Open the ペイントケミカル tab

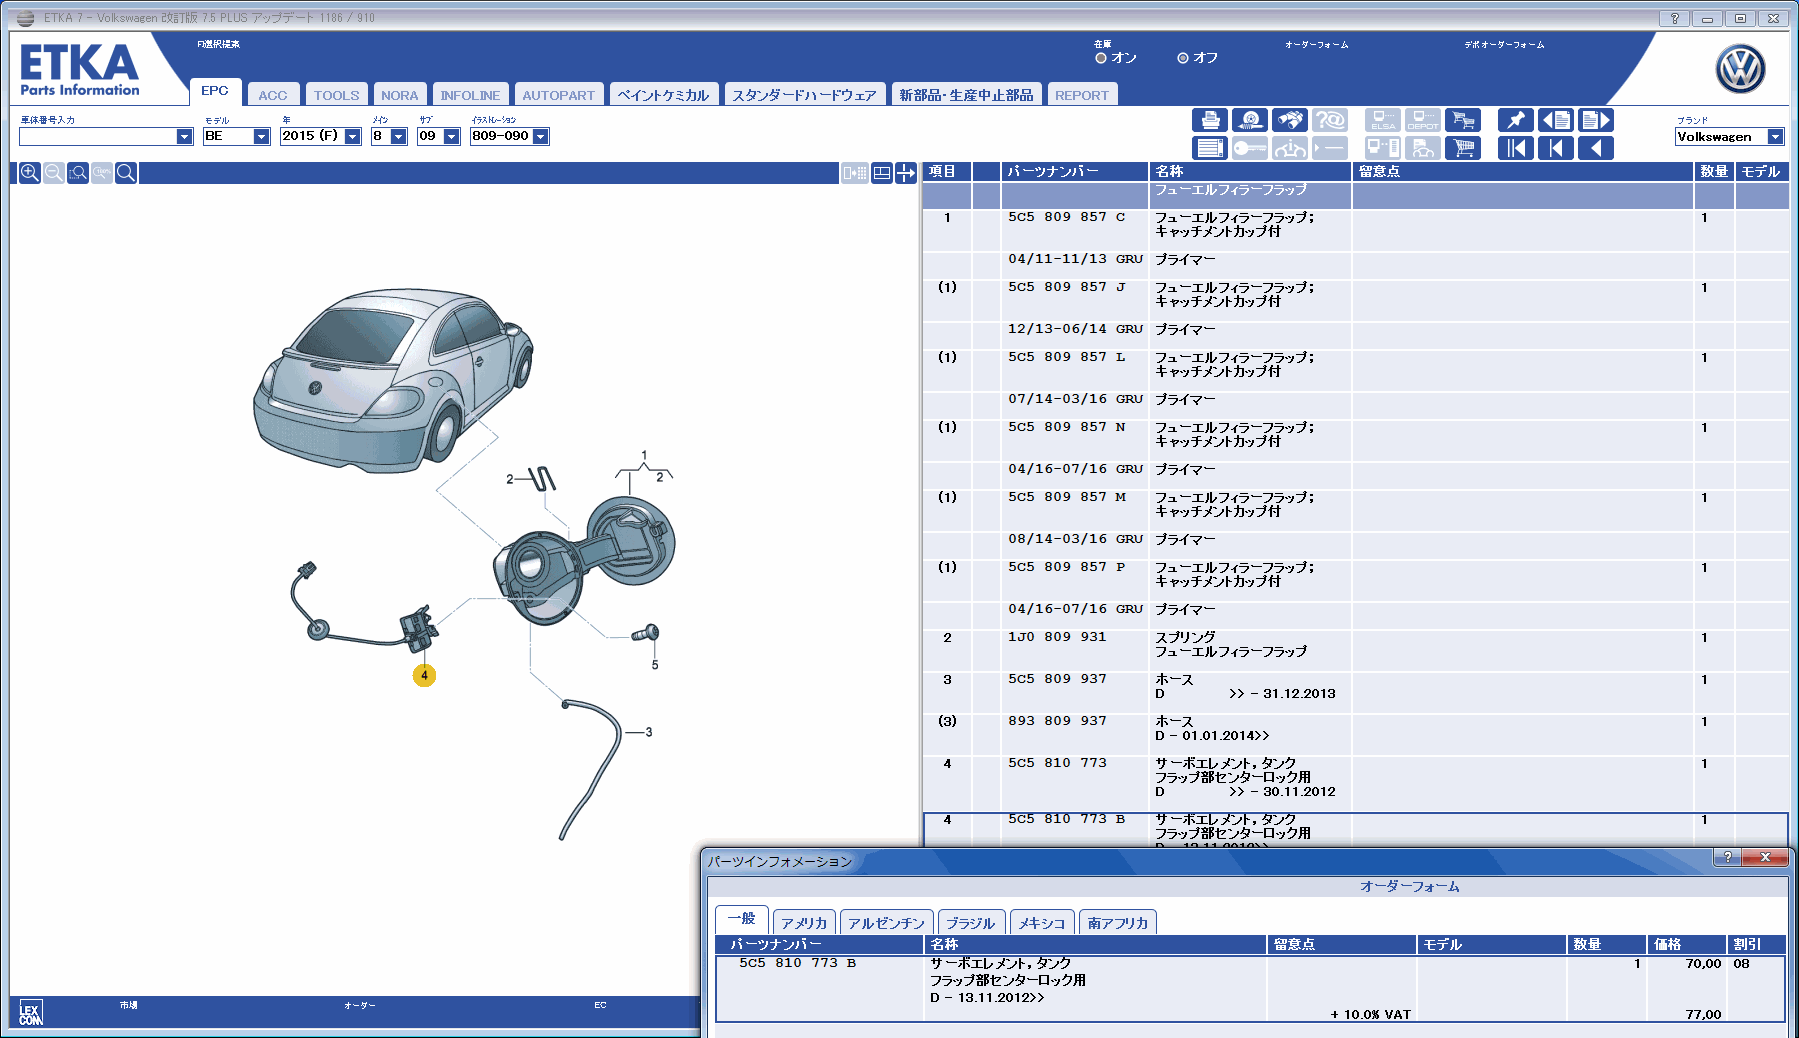(x=663, y=95)
